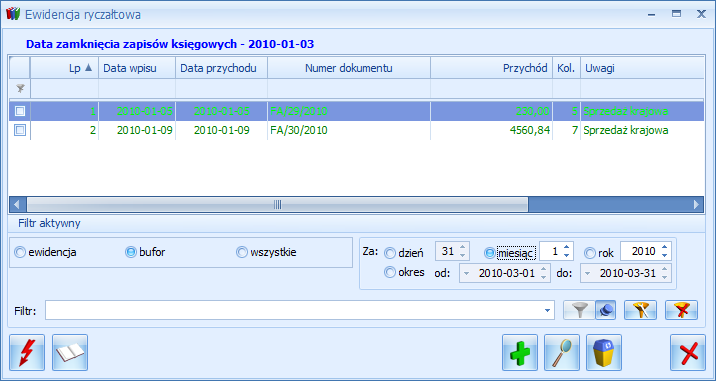Select the wszystkie radio button
716x381 pixels.
click(x=242, y=252)
